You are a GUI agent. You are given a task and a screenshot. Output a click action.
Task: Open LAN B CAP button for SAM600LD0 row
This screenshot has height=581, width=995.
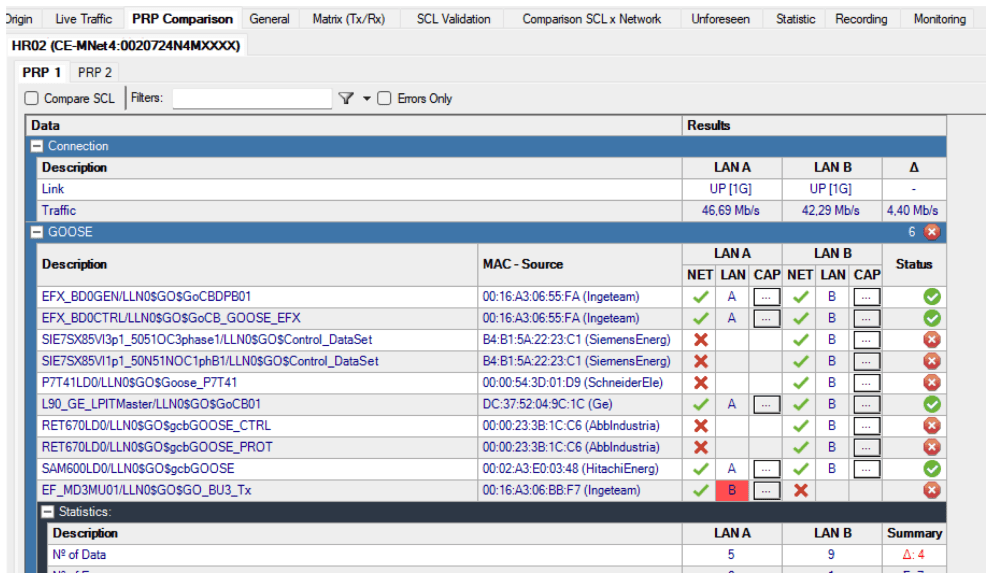click(x=866, y=469)
